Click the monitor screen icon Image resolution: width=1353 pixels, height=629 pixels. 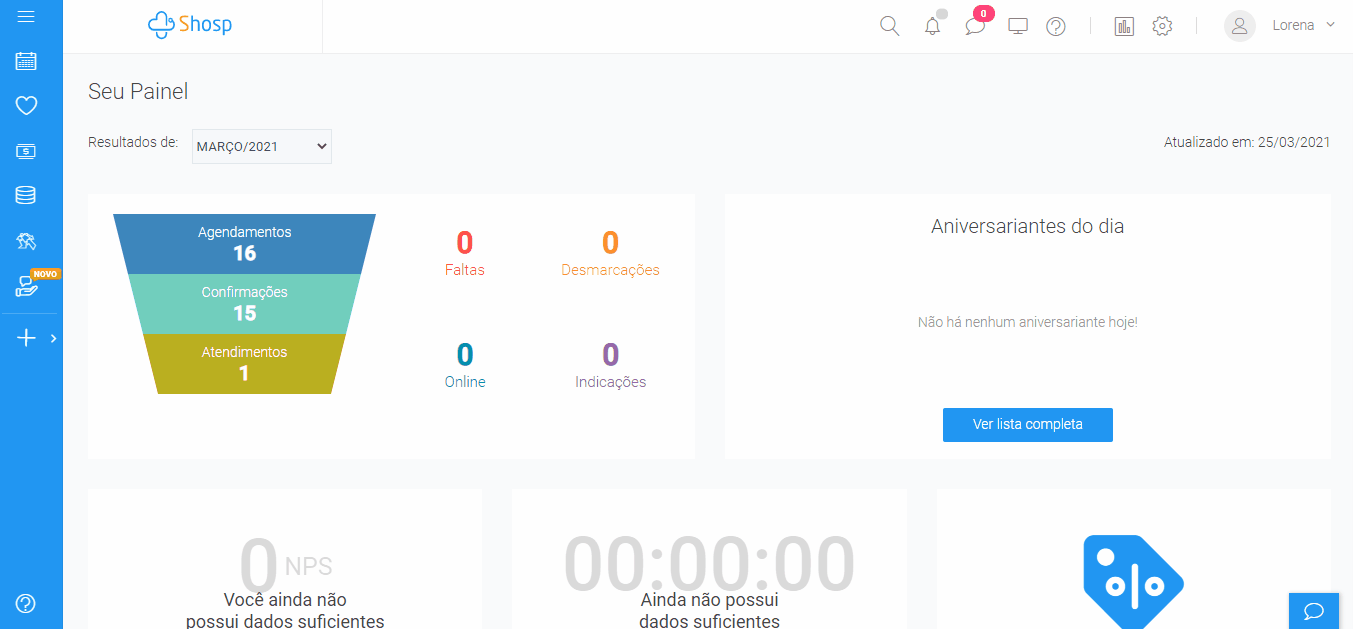tap(1018, 26)
